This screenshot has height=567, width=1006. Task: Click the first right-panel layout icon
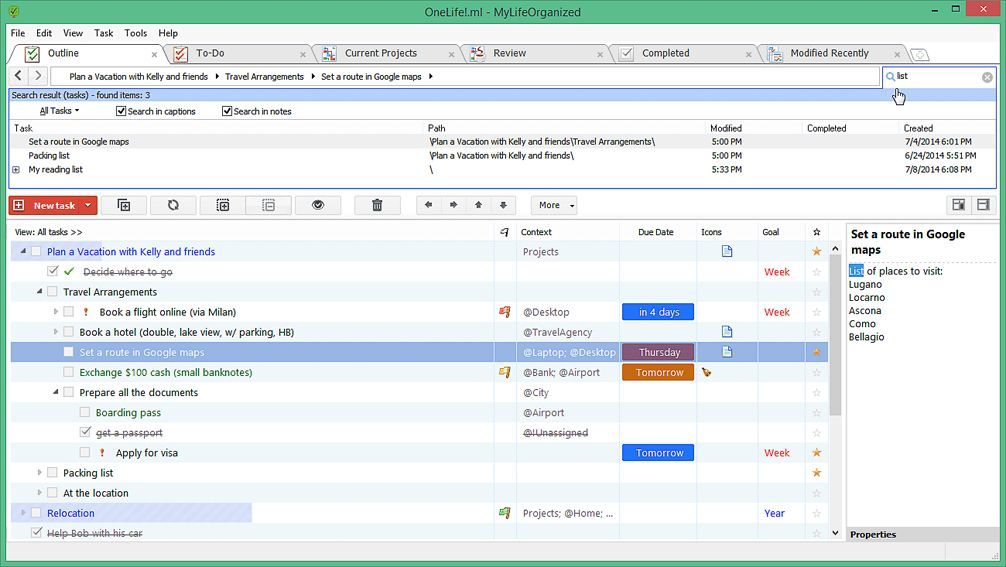(x=959, y=205)
